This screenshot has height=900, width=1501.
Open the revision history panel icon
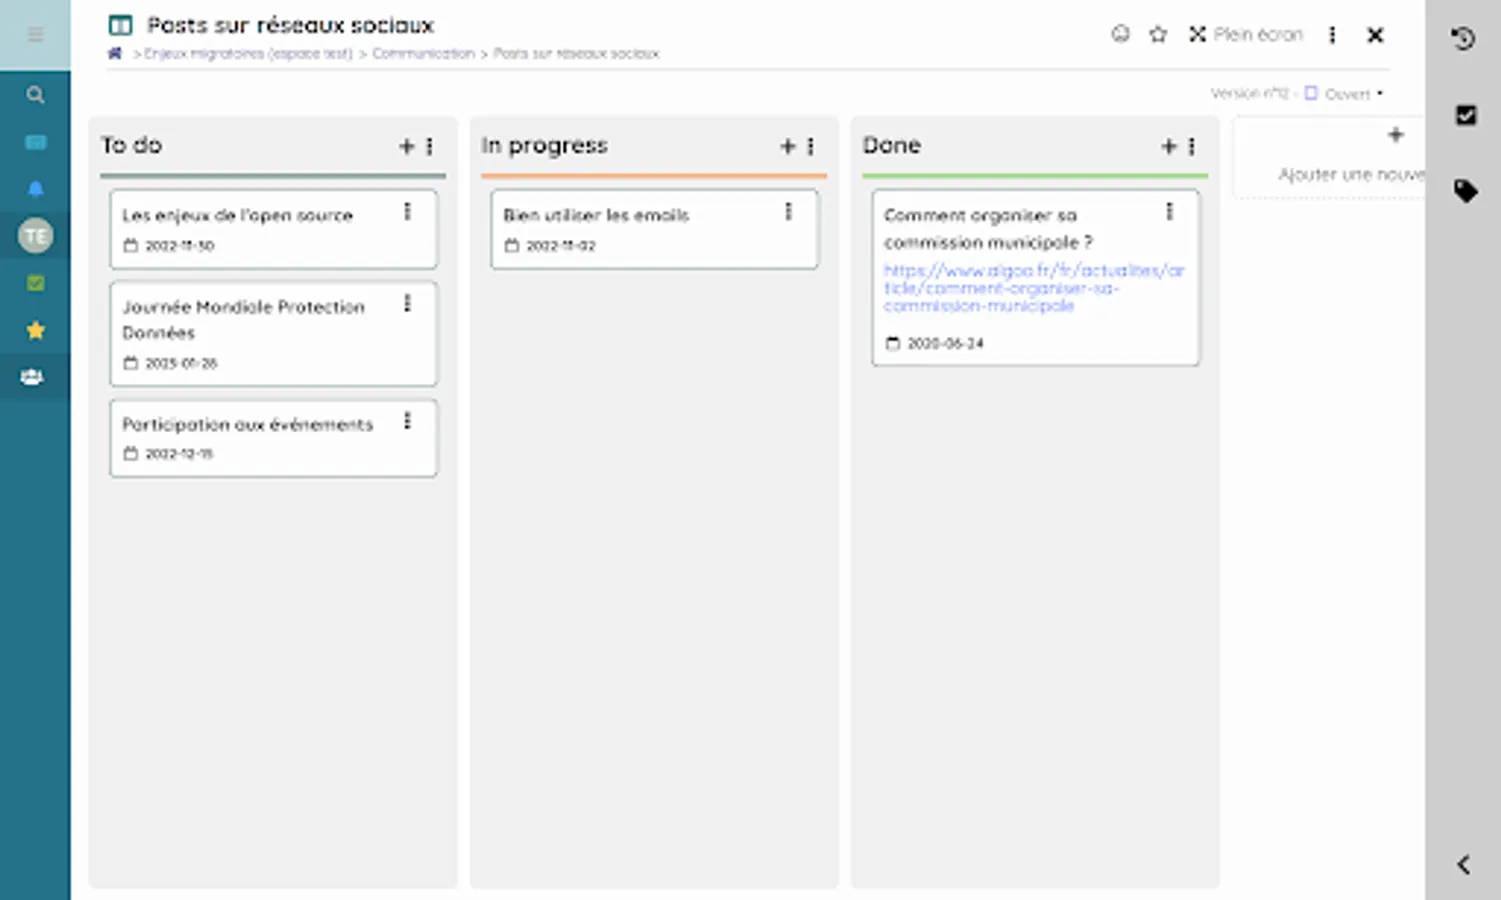tap(1464, 38)
